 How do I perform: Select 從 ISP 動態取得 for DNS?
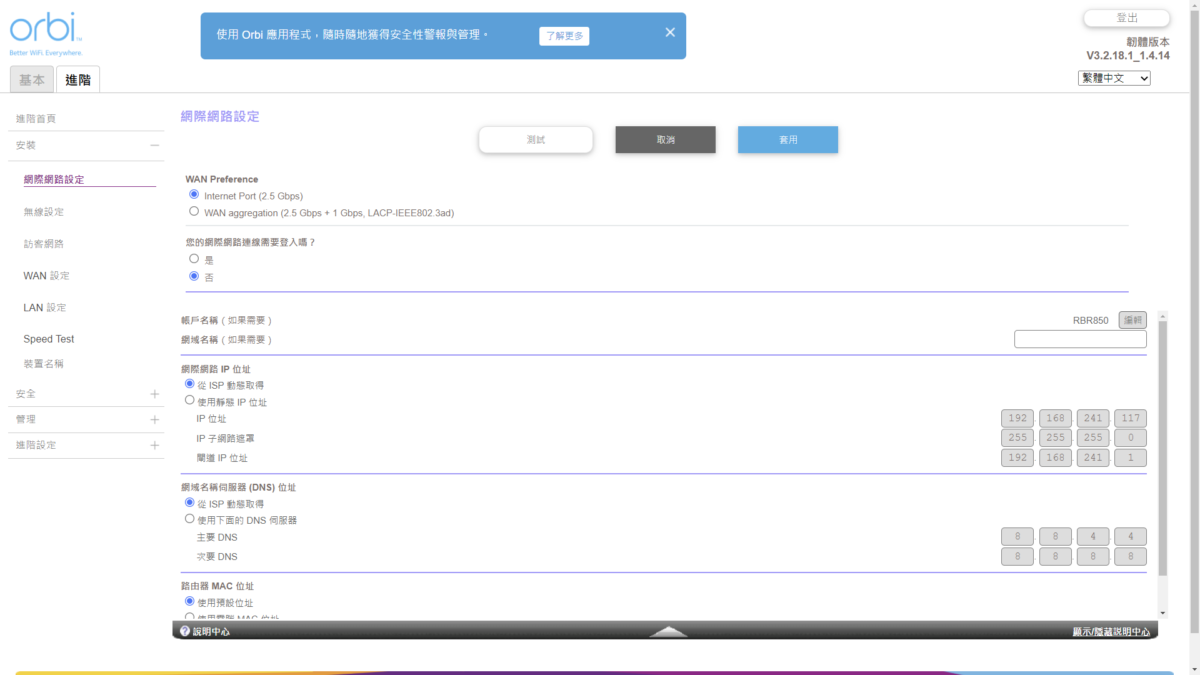click(x=190, y=503)
